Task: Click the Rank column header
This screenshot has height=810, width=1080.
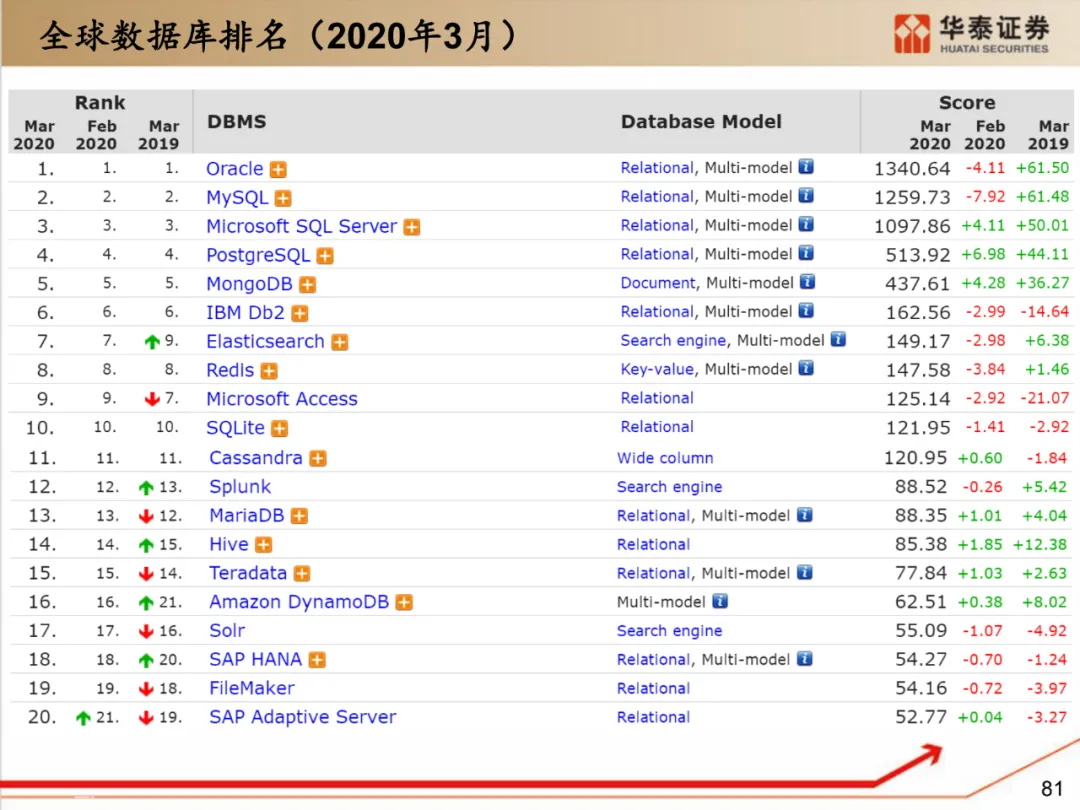Action: click(100, 103)
